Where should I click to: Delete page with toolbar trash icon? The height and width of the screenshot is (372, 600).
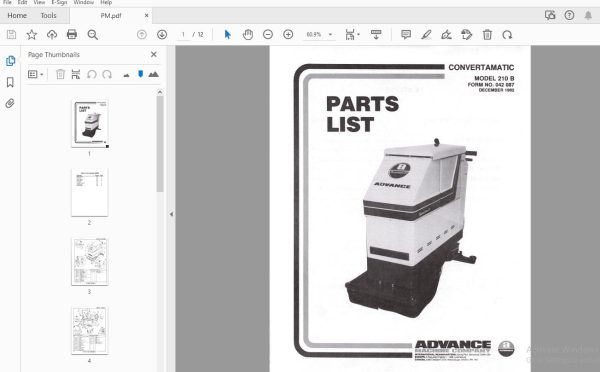tap(487, 34)
